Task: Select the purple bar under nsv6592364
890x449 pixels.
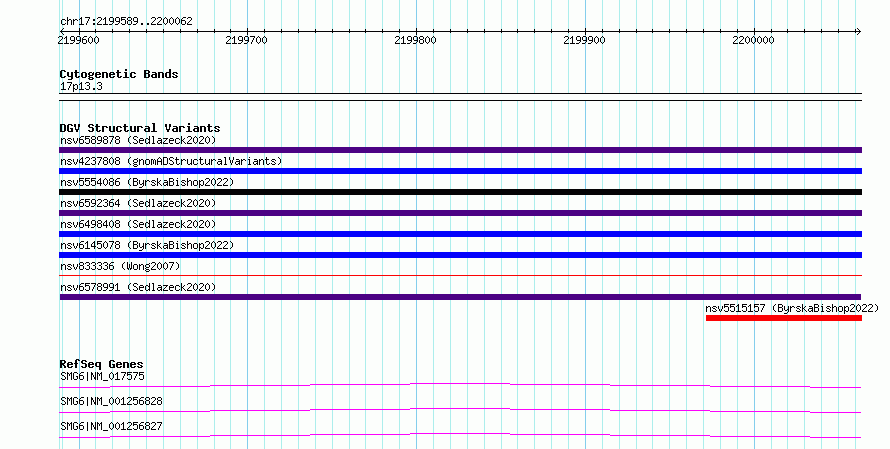Action: [x=460, y=213]
